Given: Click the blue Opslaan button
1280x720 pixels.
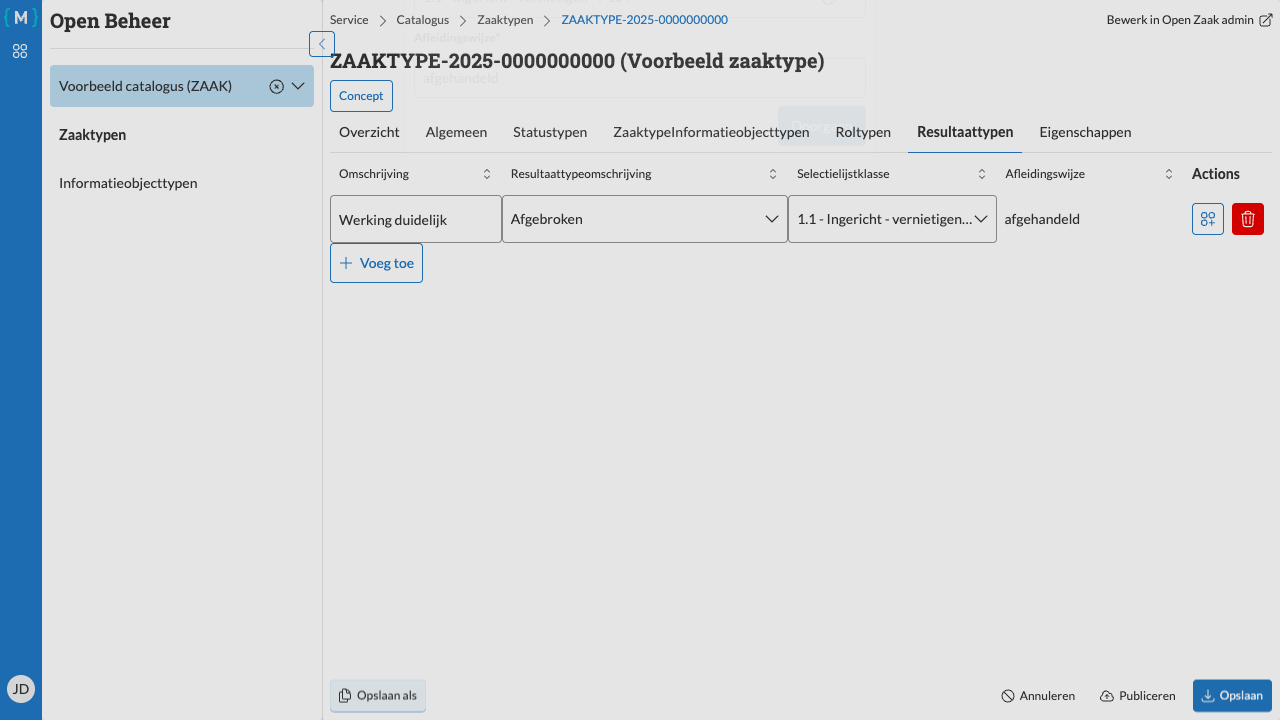Looking at the screenshot, I should click(1232, 696).
